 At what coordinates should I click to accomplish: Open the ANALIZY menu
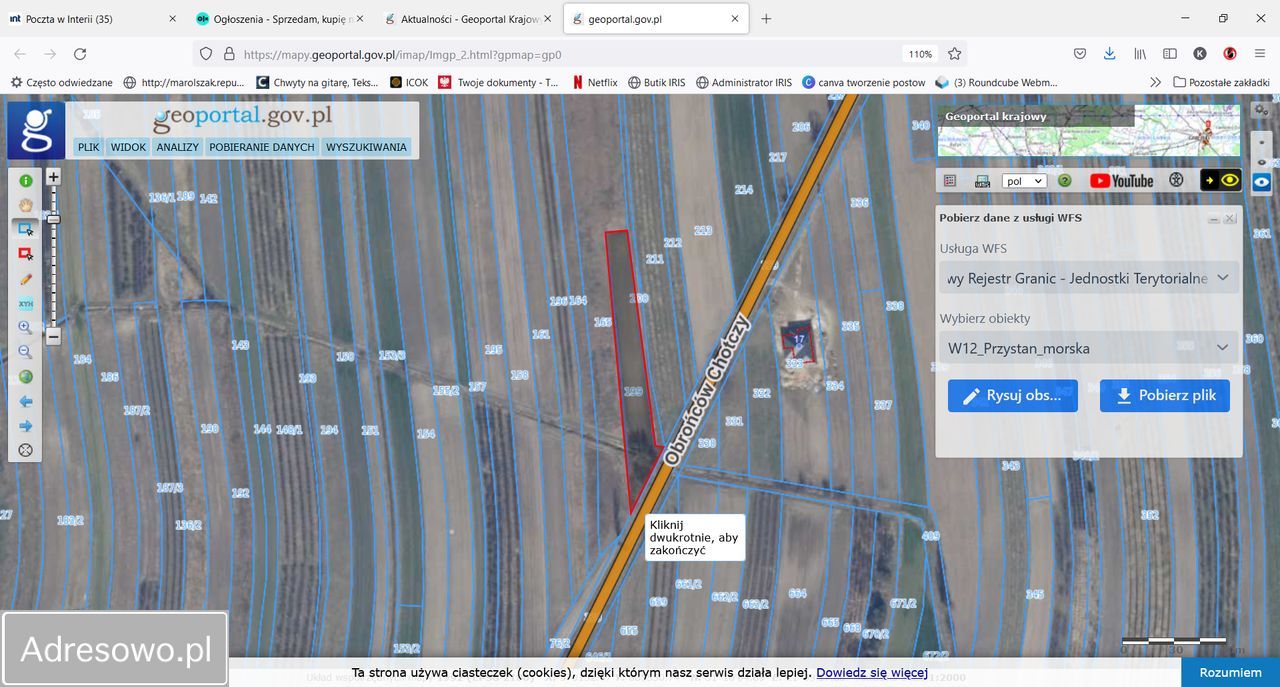[177, 147]
